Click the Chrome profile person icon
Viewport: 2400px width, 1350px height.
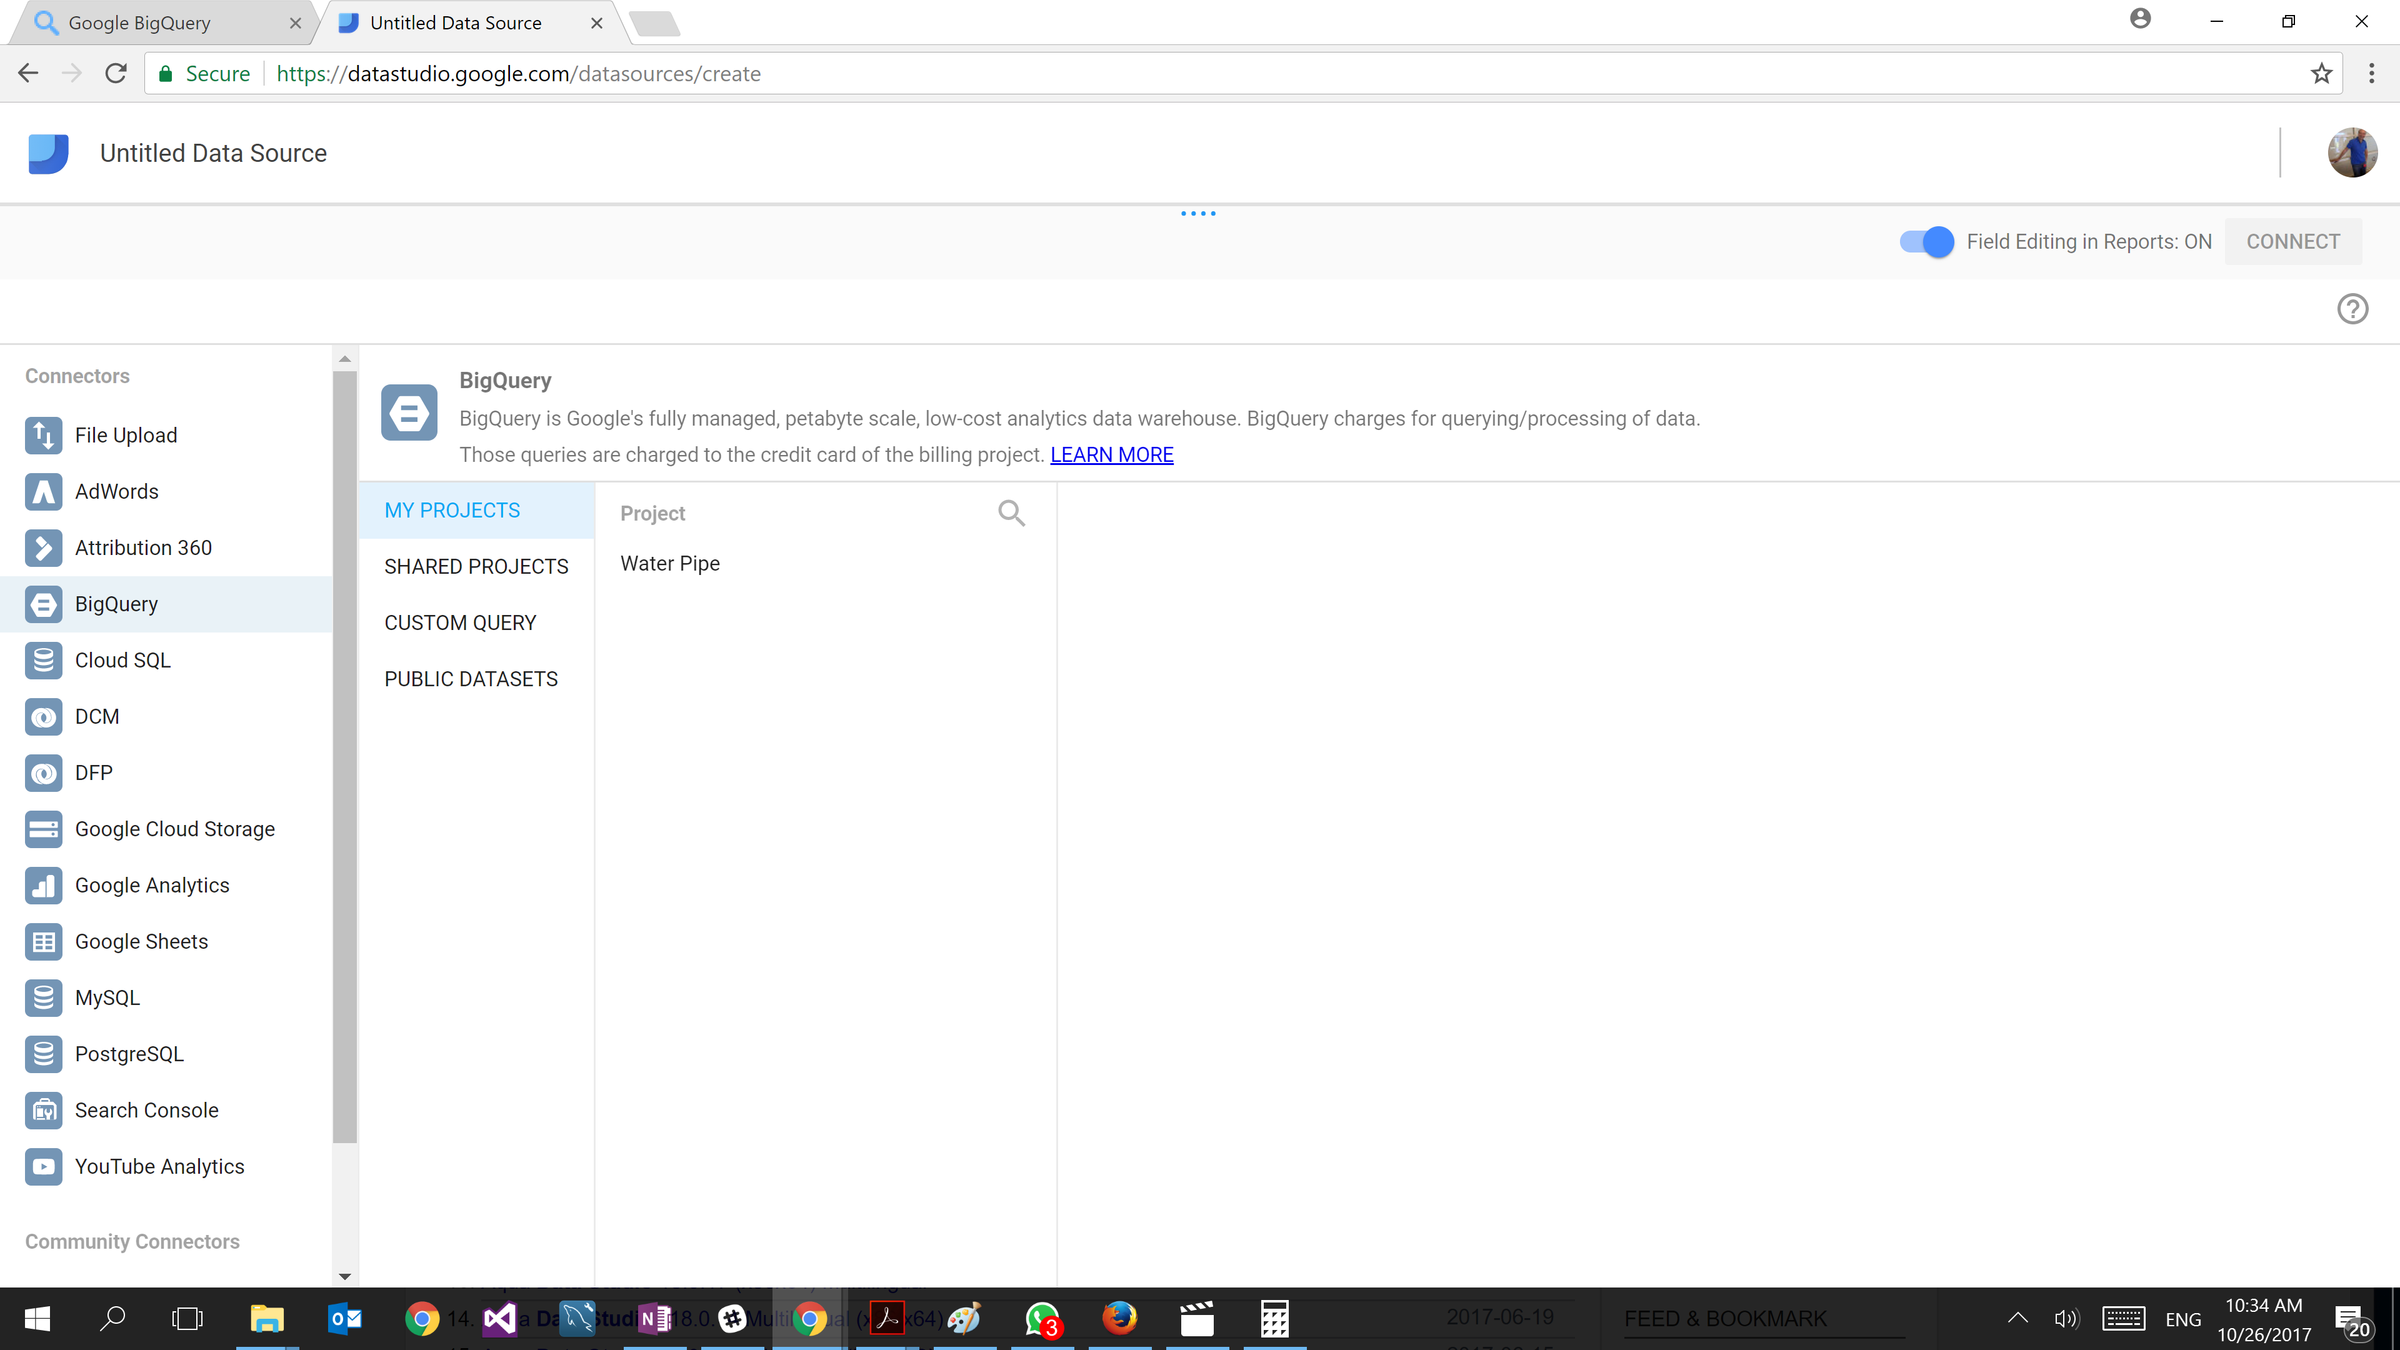[x=2140, y=19]
